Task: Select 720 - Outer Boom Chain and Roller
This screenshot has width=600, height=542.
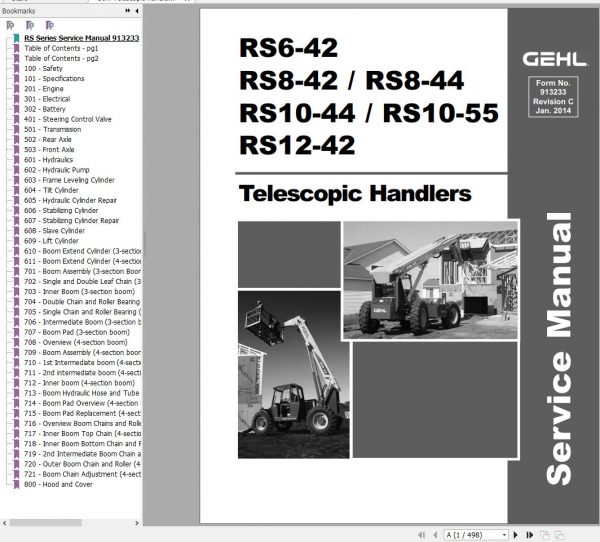Action: [82, 464]
